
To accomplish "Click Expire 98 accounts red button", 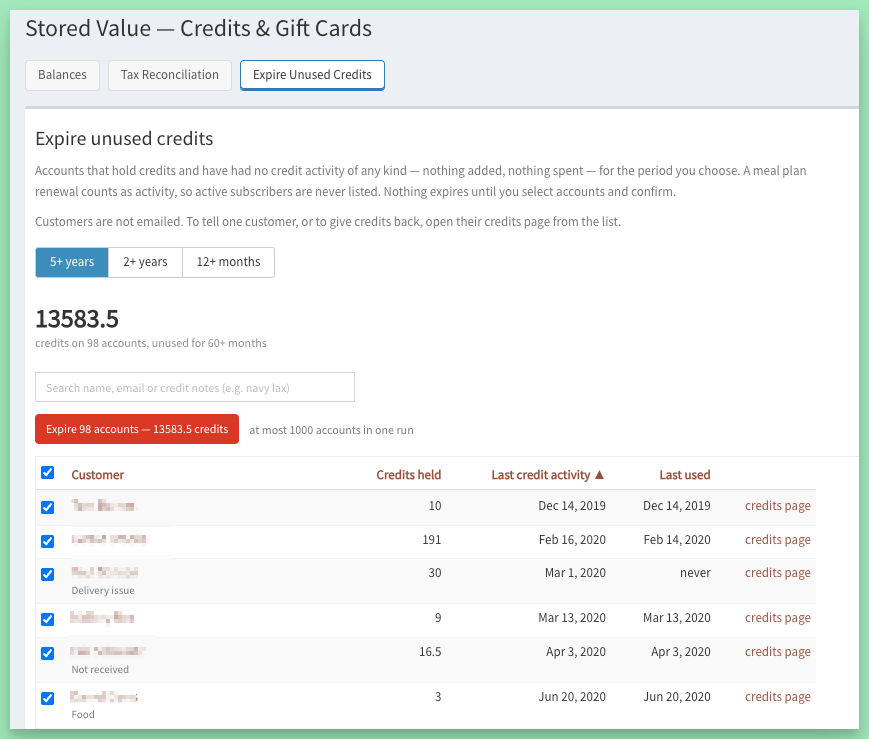I will (x=137, y=429).
